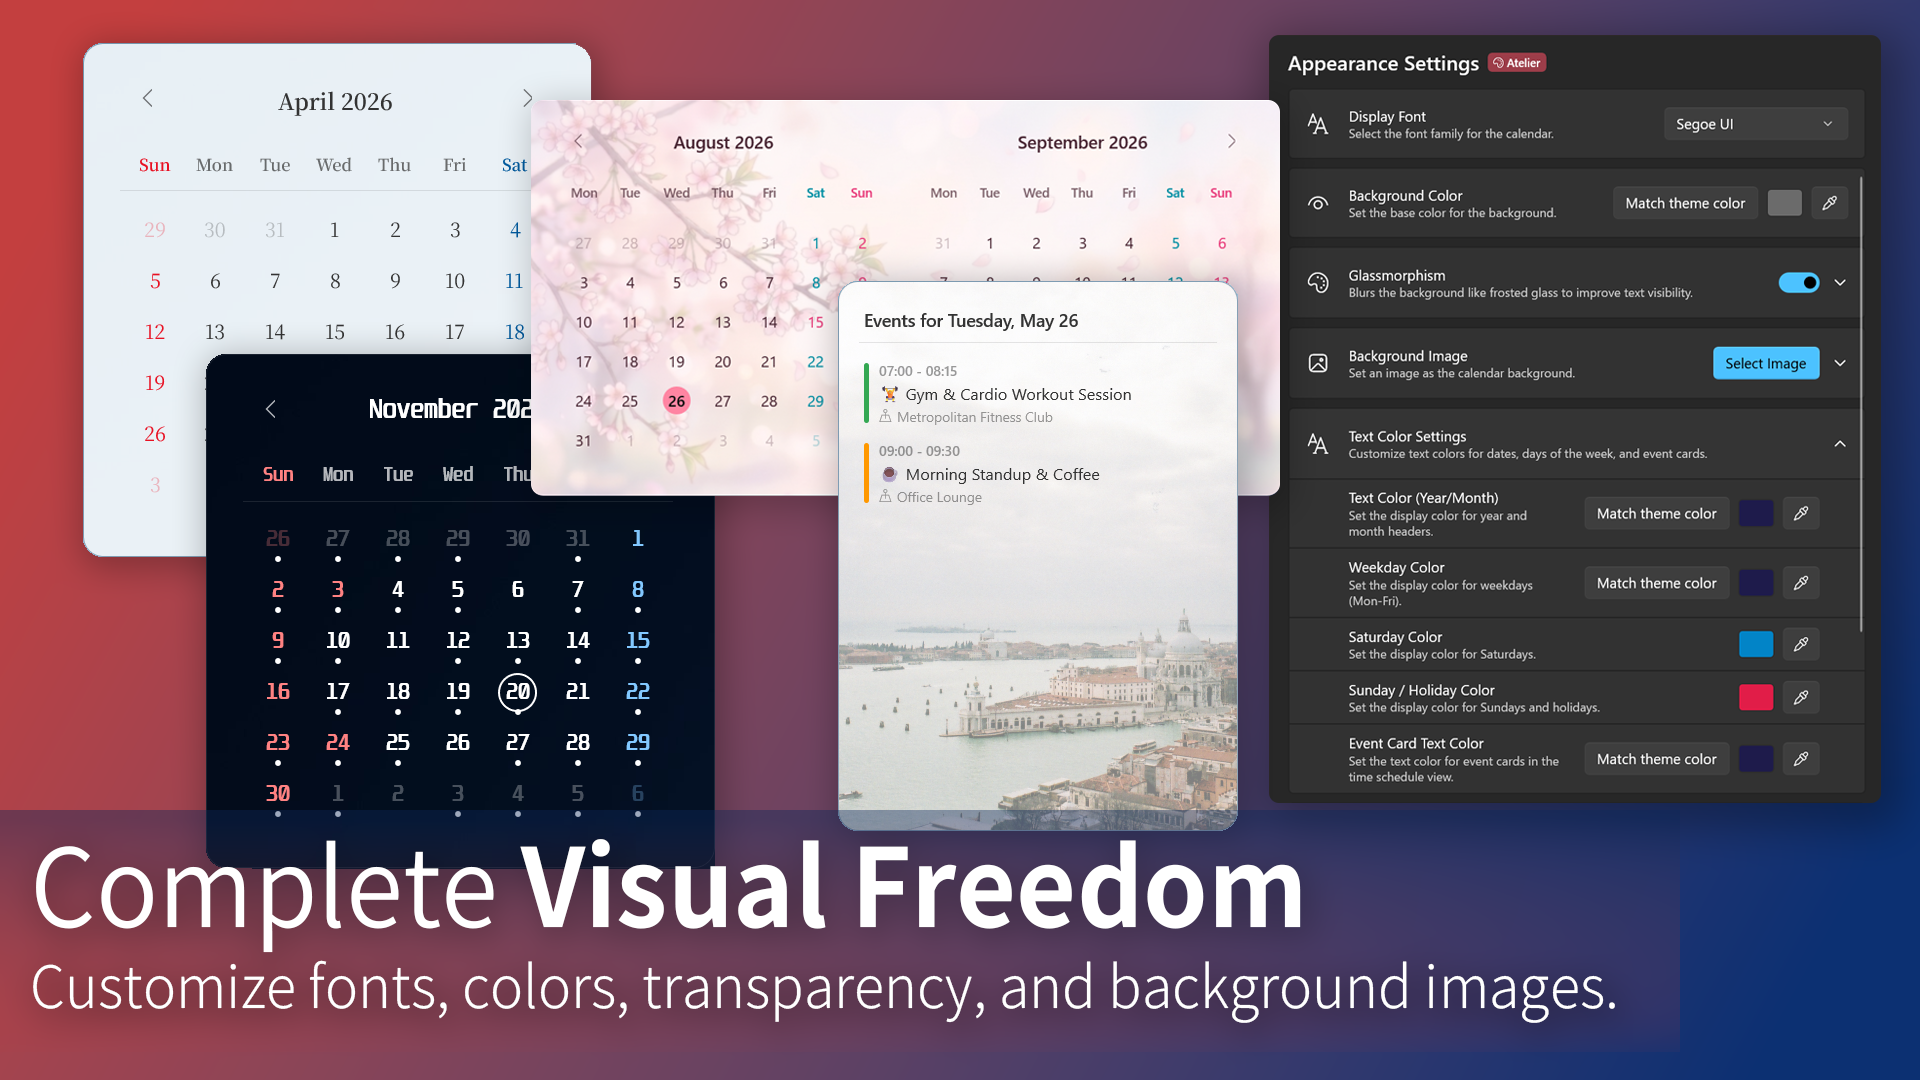Image resolution: width=1920 pixels, height=1080 pixels.
Task: Click the Appearance Settings panel scrollbar
Action: point(1861,404)
